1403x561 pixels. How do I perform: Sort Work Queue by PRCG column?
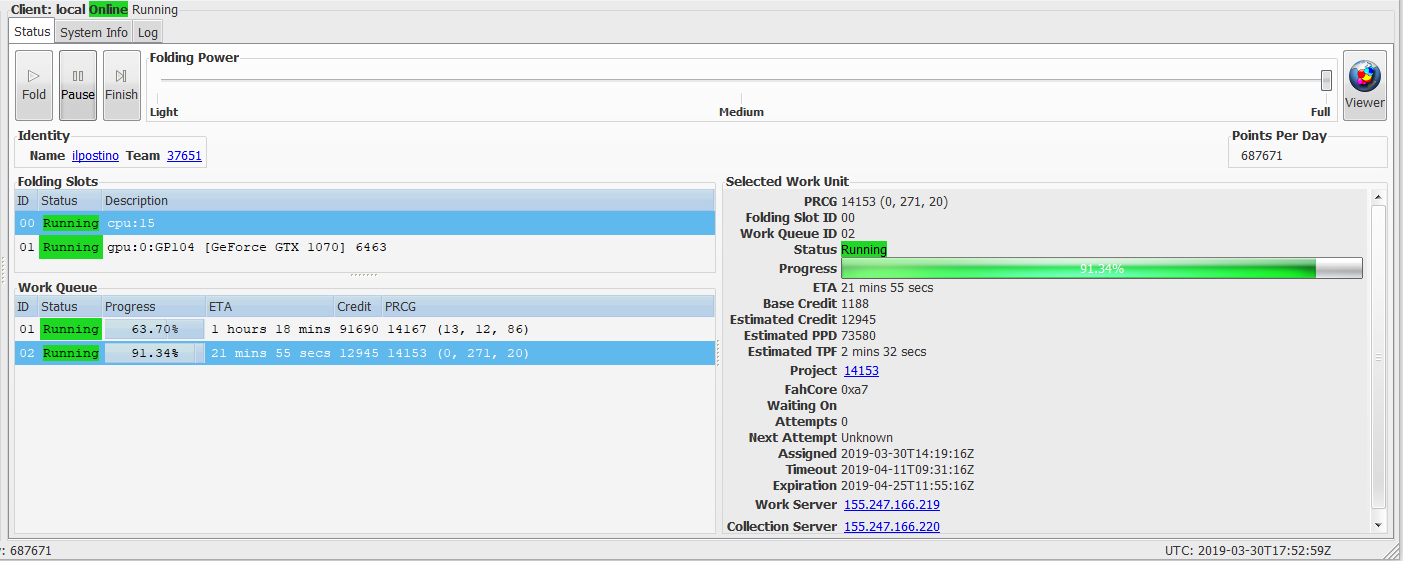point(548,307)
